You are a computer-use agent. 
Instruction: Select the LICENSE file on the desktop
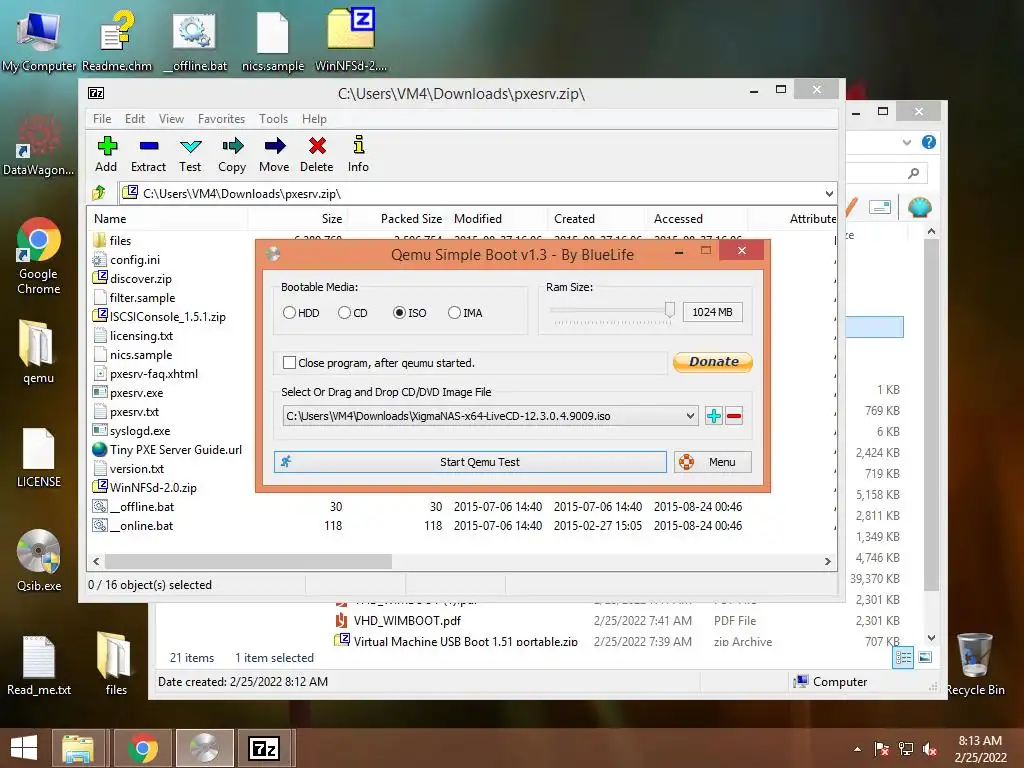coord(39,457)
